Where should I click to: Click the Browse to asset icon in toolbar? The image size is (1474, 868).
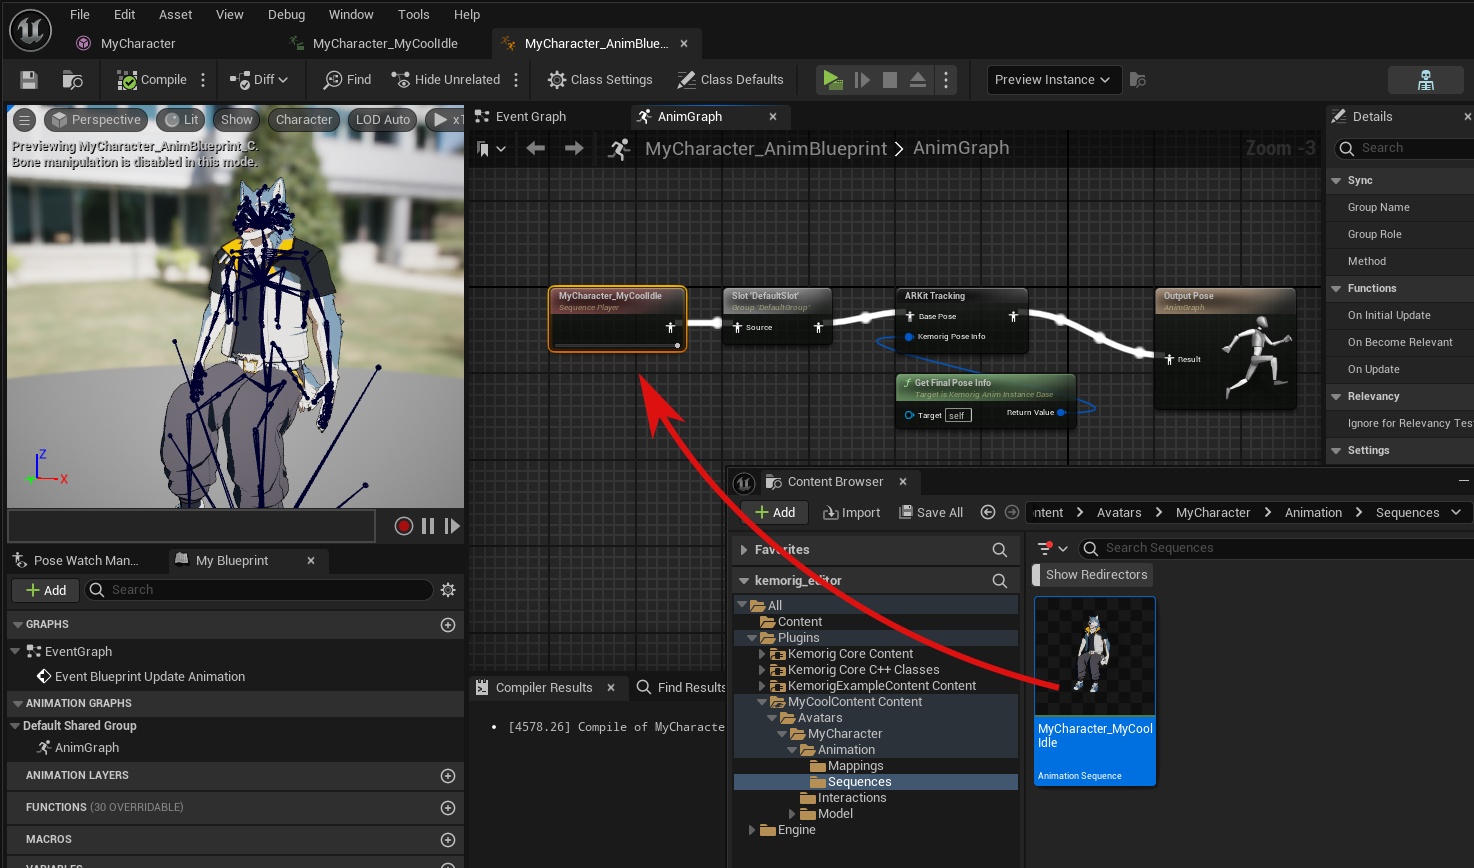pyautogui.click(x=72, y=80)
